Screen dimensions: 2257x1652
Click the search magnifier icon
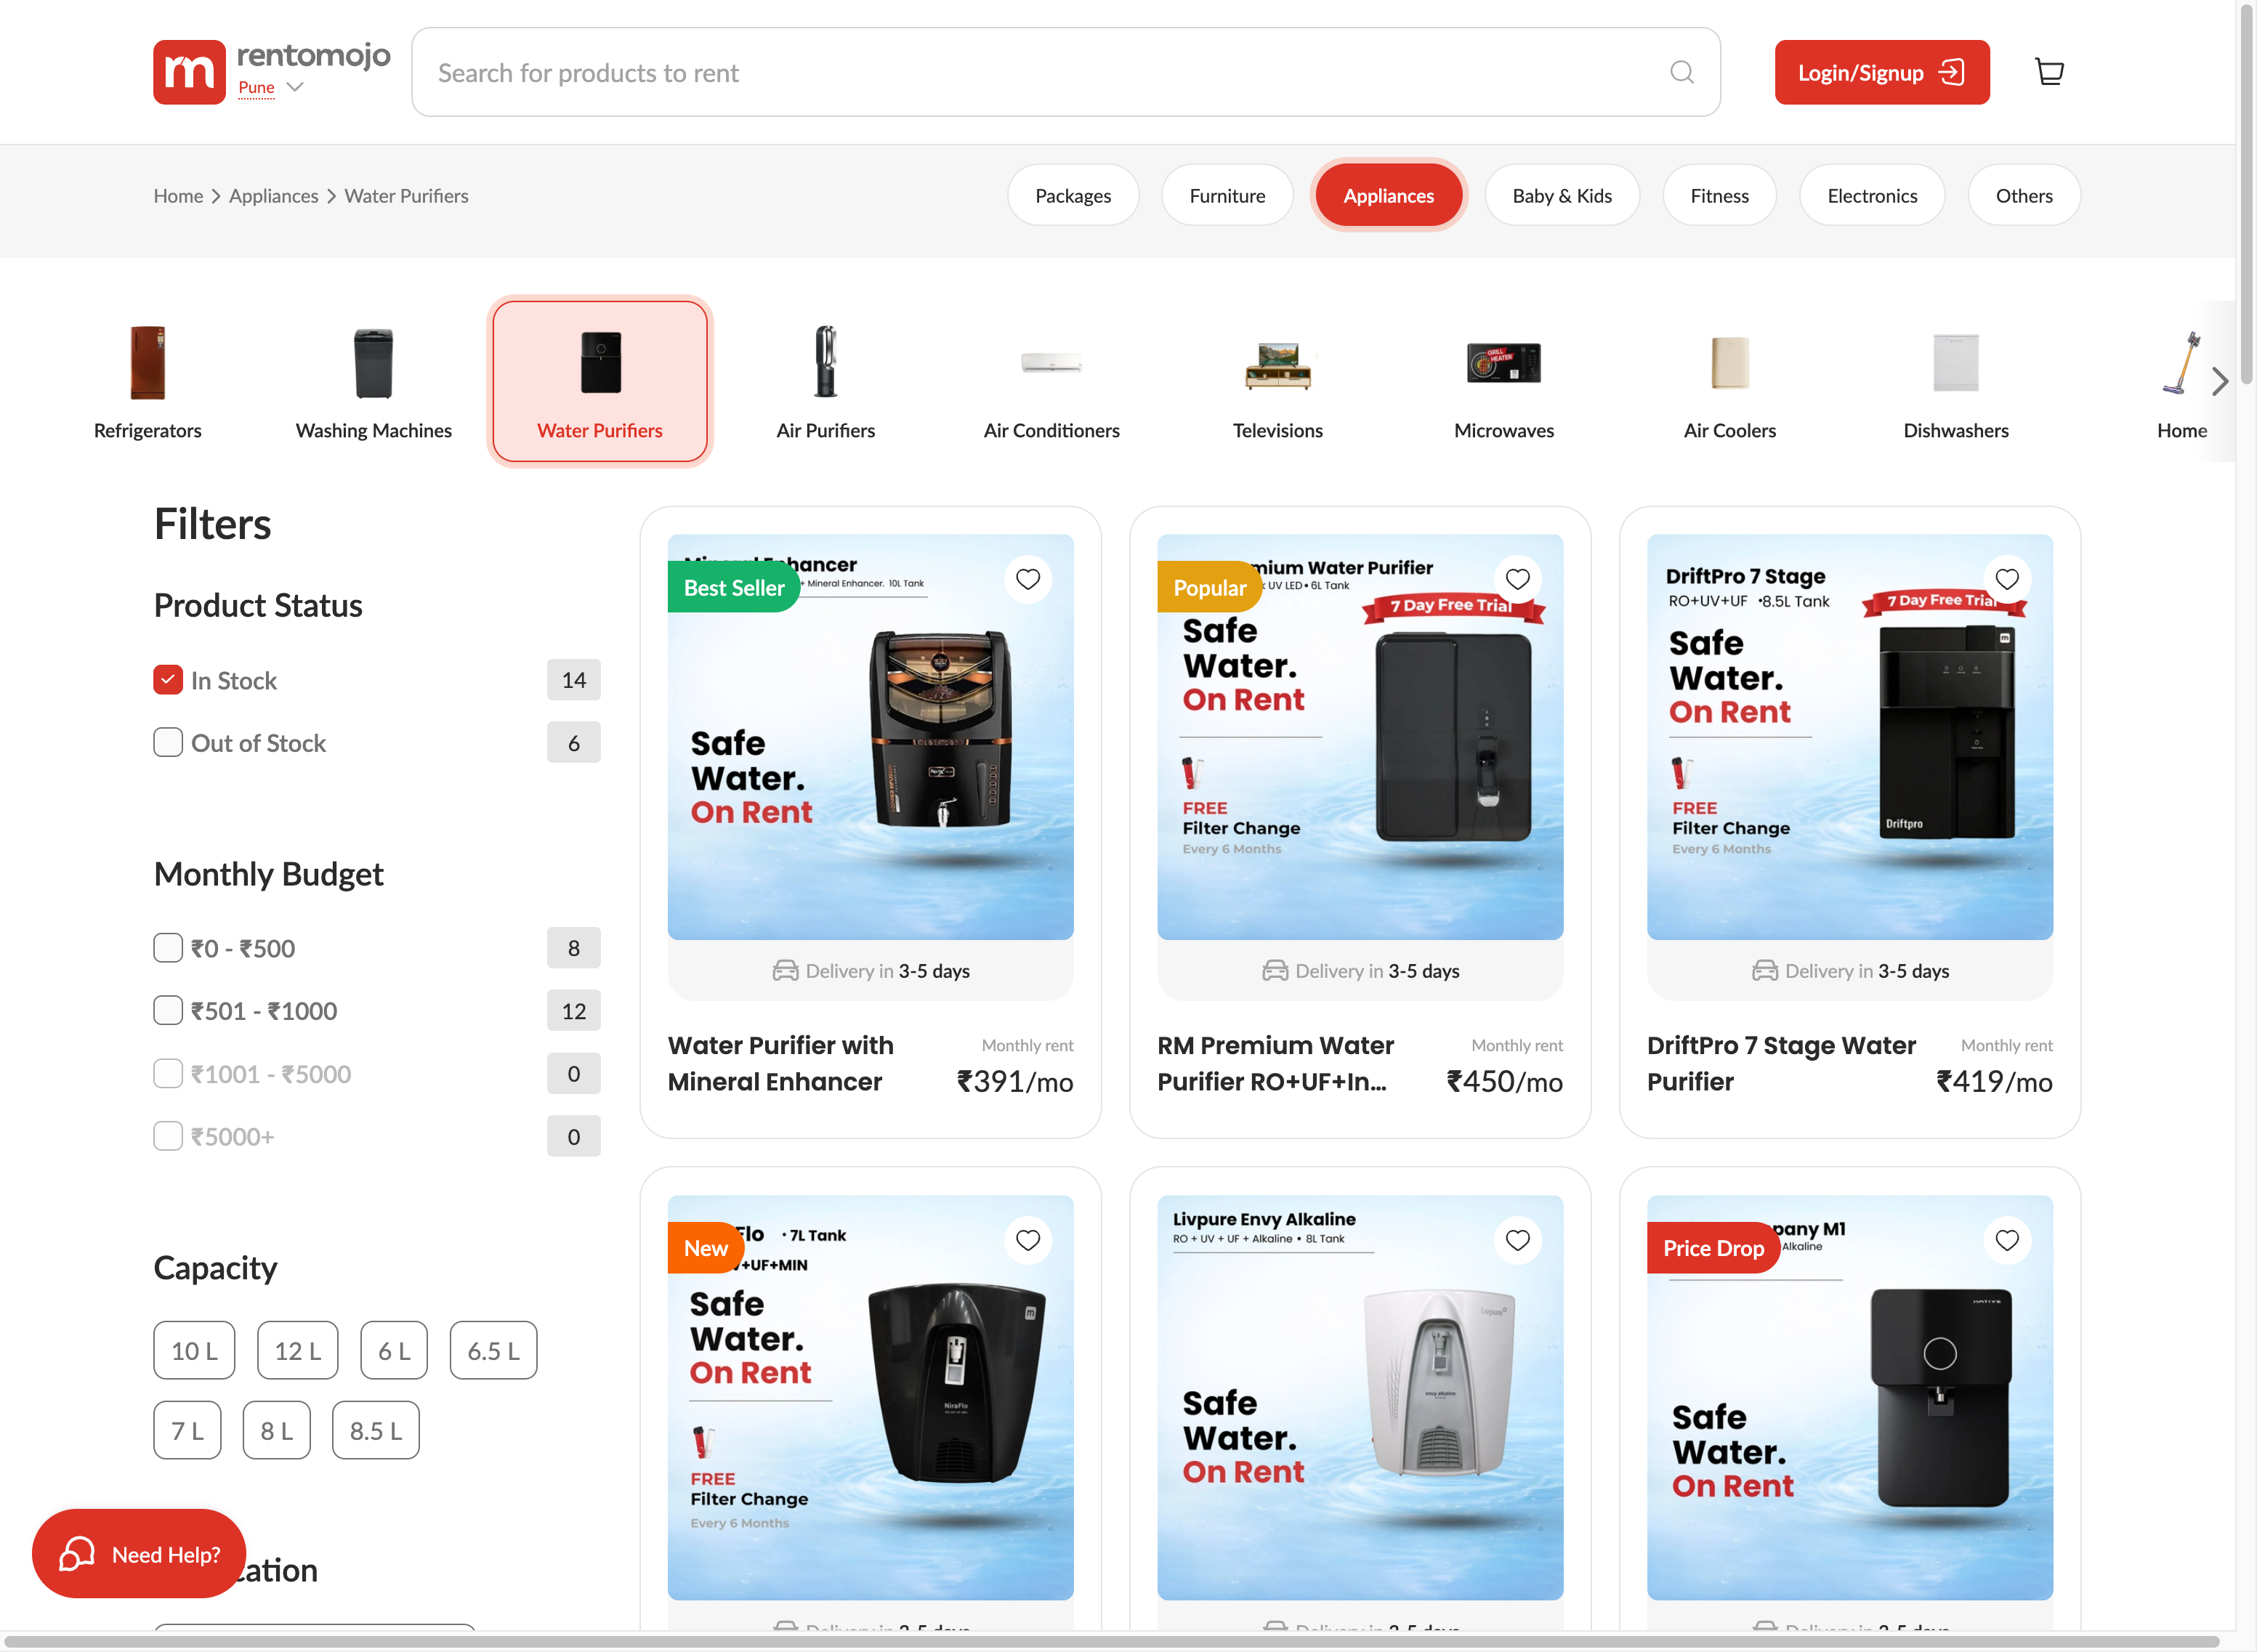1682,72
